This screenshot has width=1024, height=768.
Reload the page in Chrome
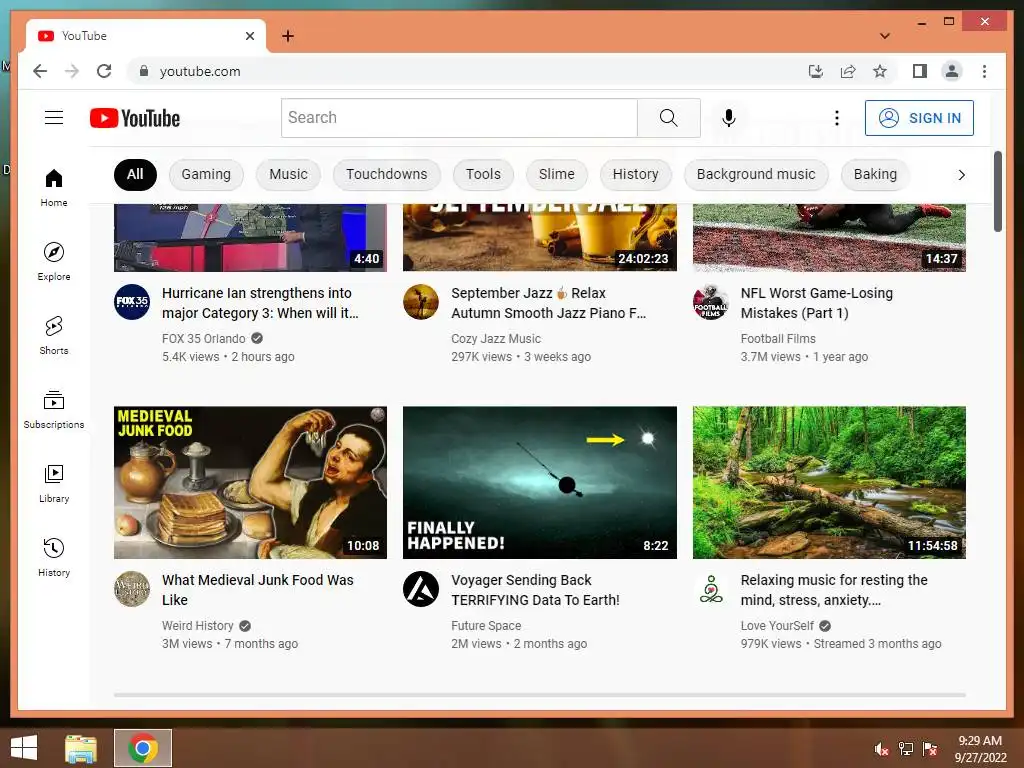(x=104, y=71)
